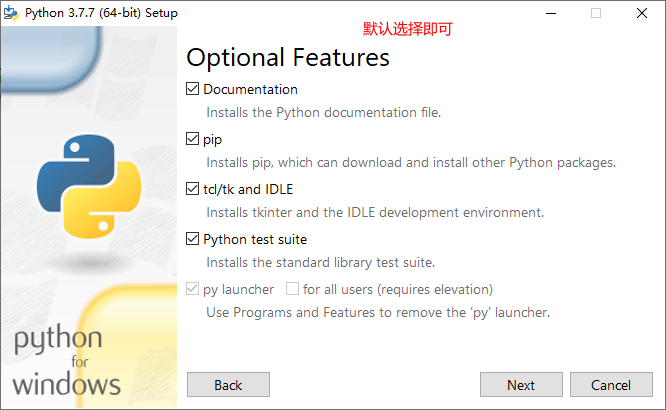Viewport: 666px width, 410px height.
Task: Click the Python test suite label
Action: tap(255, 239)
